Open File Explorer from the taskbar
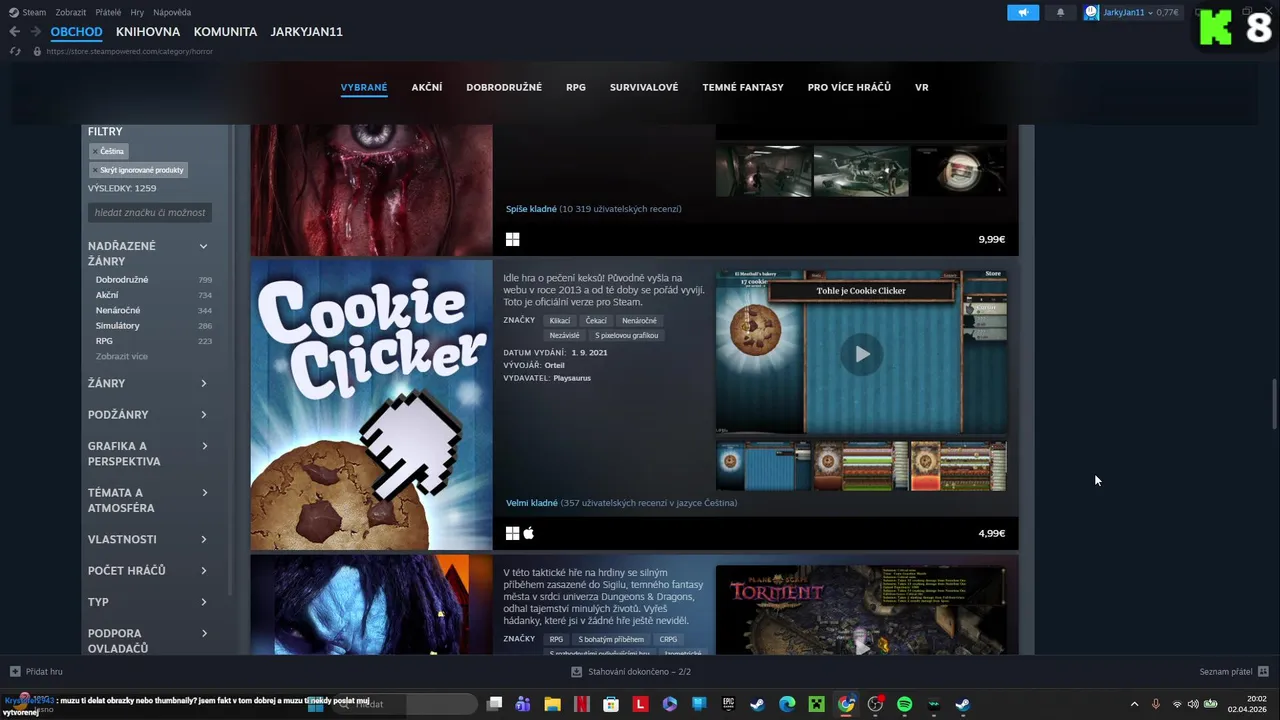The width and height of the screenshot is (1280, 720). point(552,704)
